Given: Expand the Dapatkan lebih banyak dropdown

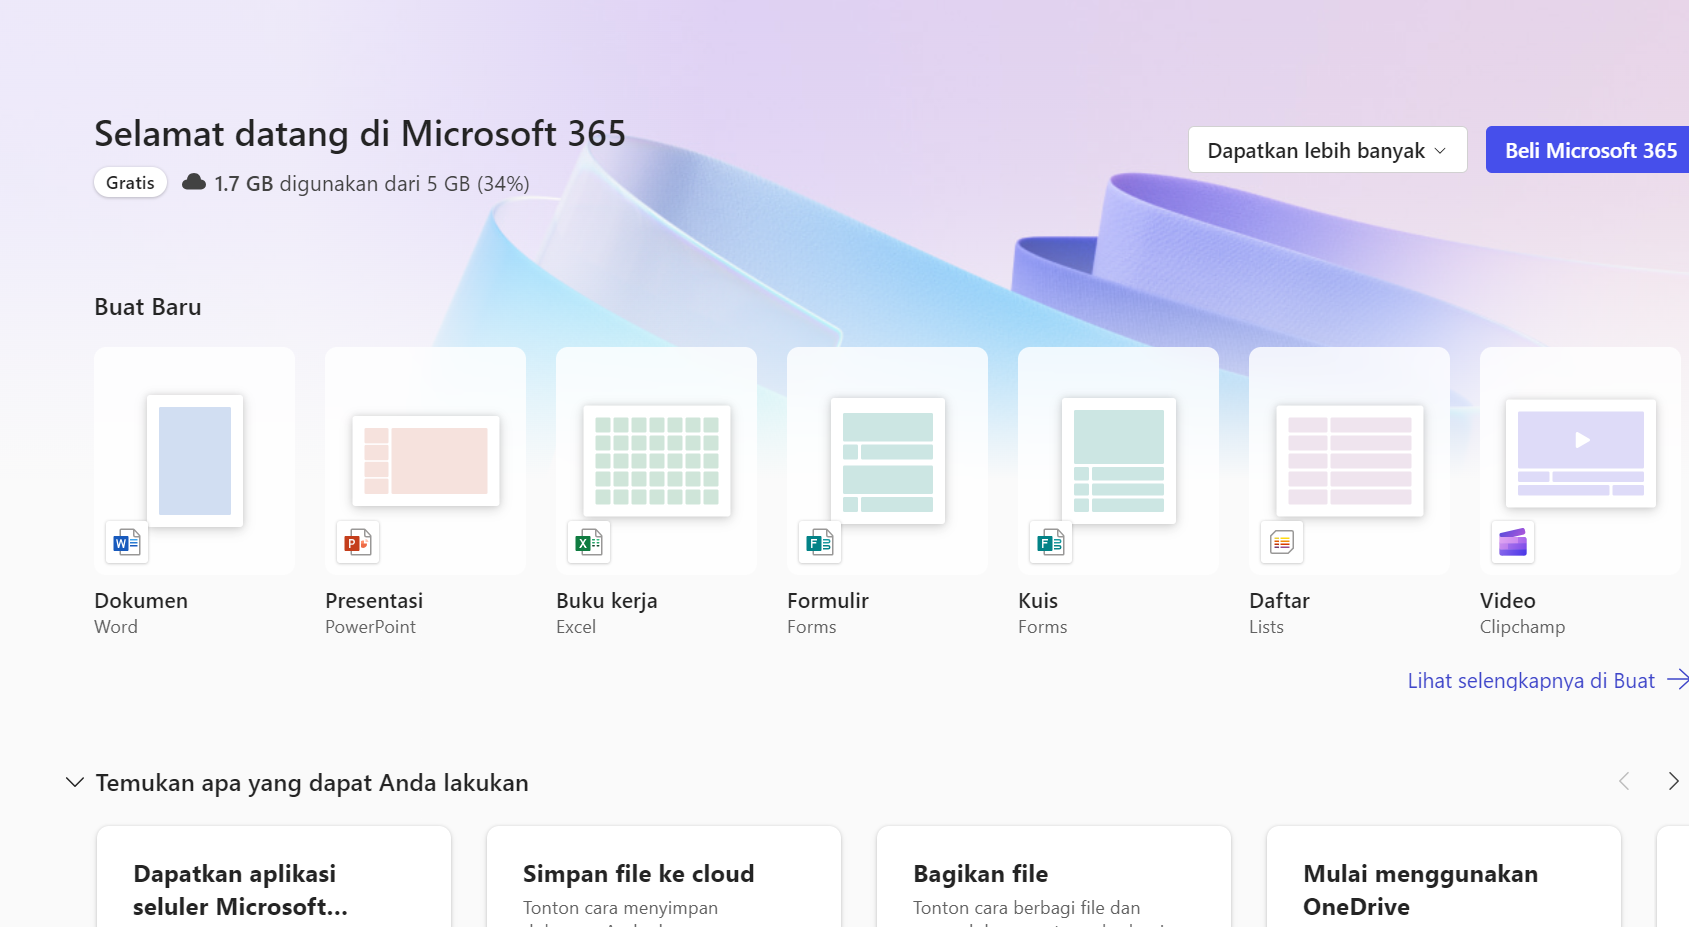Looking at the screenshot, I should pyautogui.click(x=1328, y=150).
